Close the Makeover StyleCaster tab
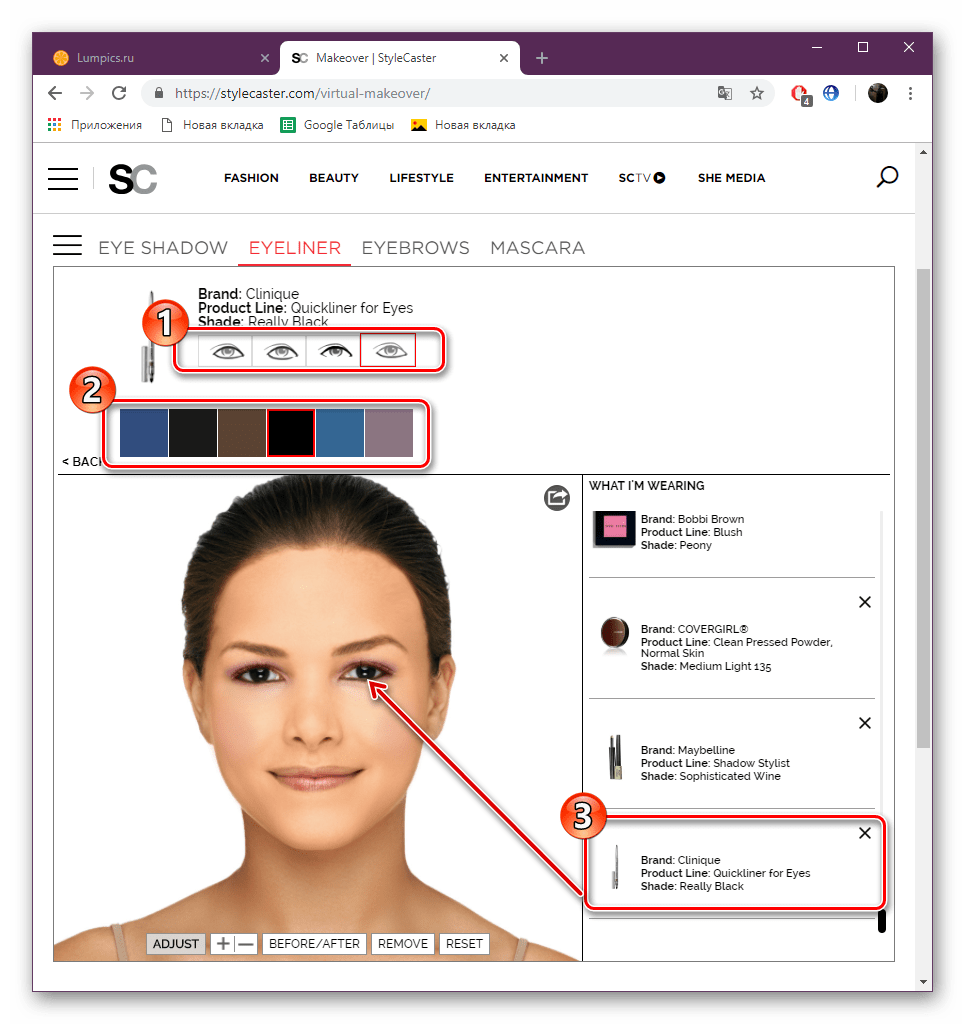The height and width of the screenshot is (1024, 965). pyautogui.click(x=503, y=58)
